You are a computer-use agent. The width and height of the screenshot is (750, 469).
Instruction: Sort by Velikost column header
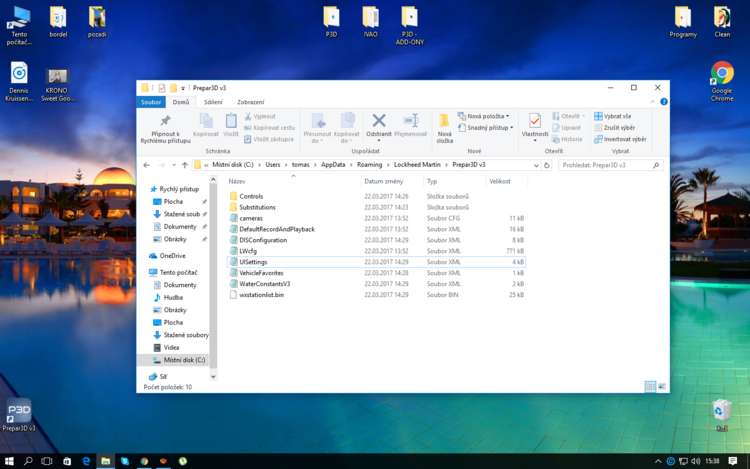(x=506, y=181)
